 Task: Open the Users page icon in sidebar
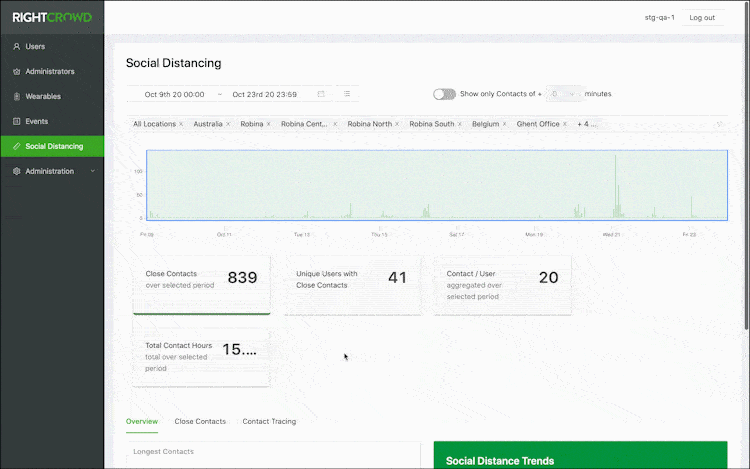[17, 46]
